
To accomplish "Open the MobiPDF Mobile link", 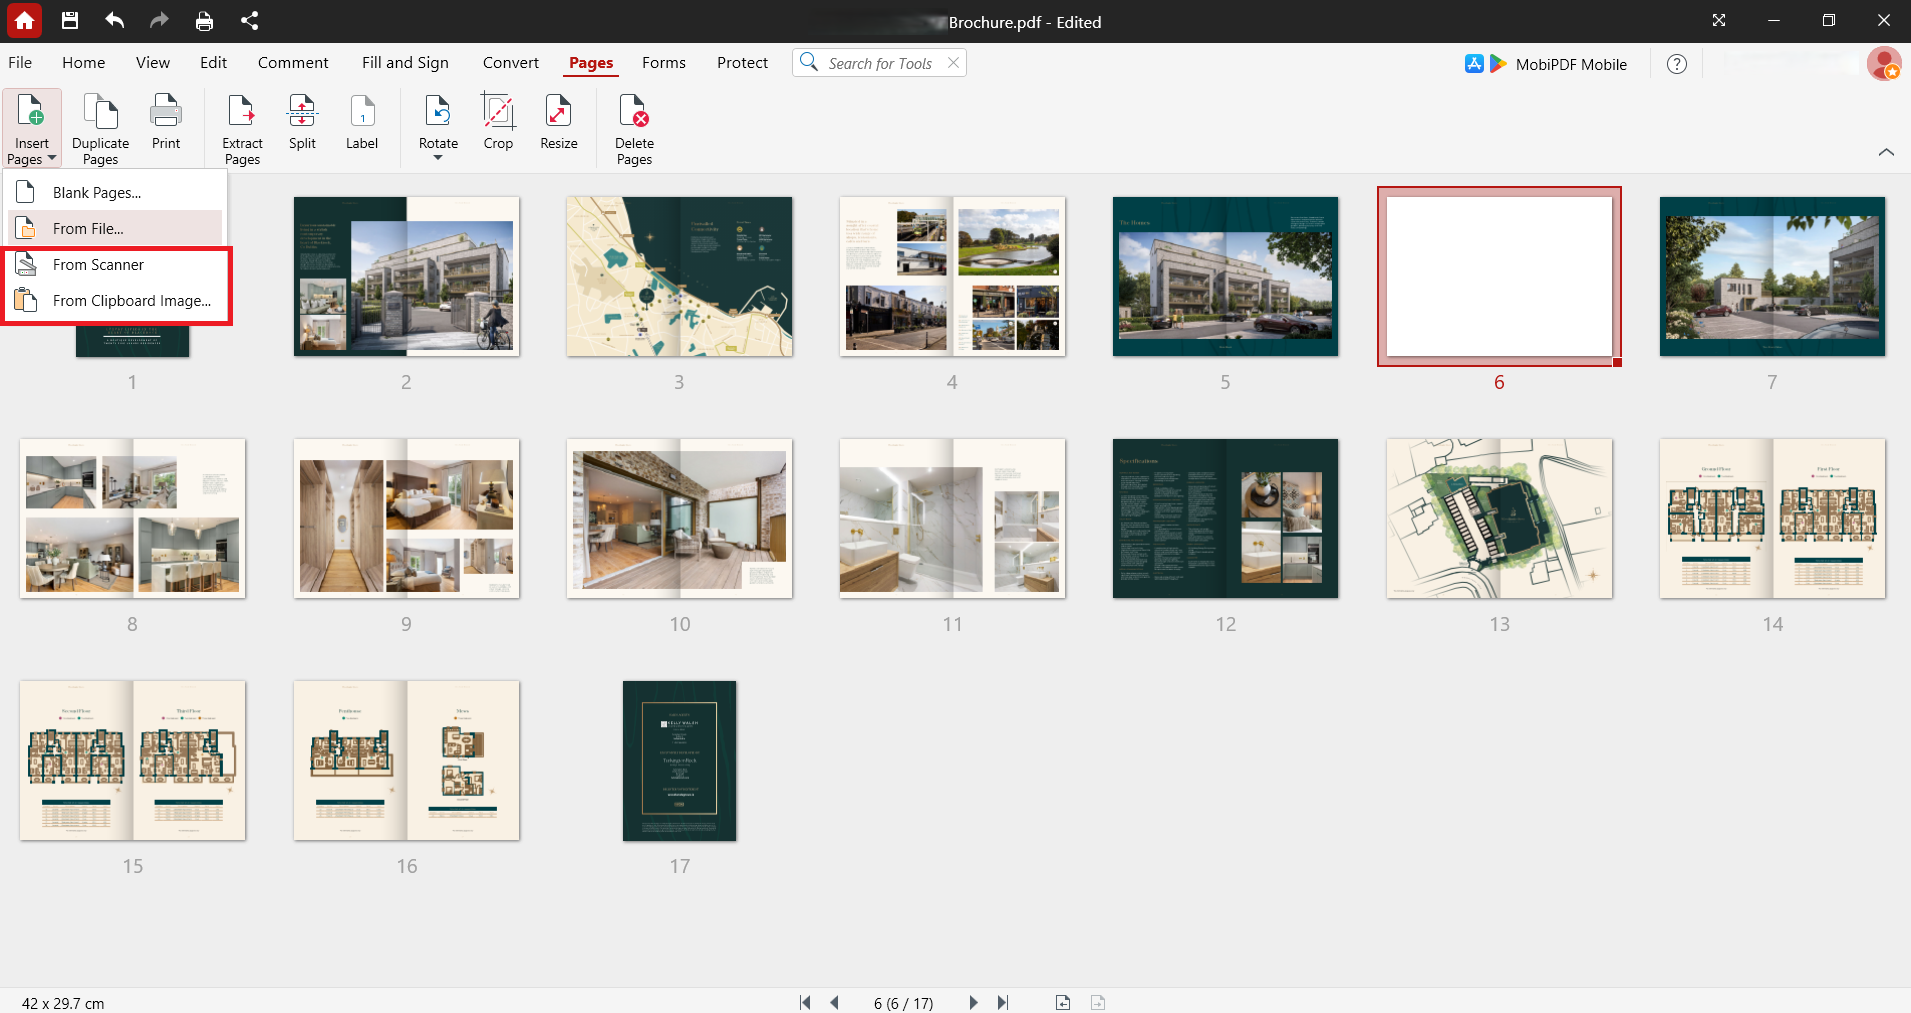I will coord(1570,64).
